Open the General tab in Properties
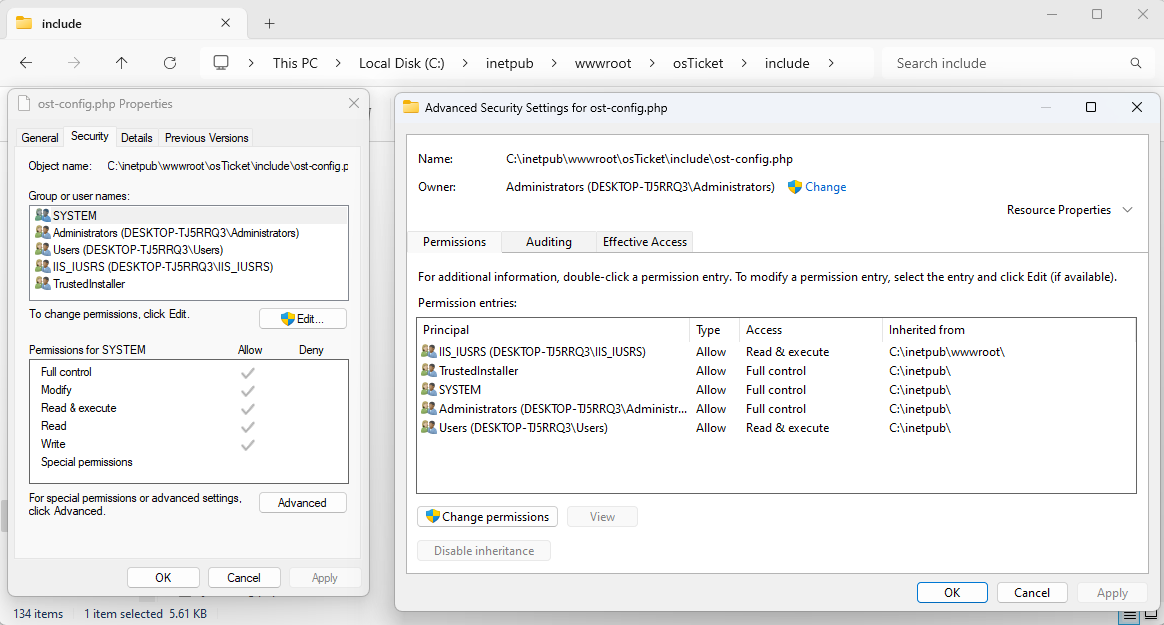 (x=40, y=137)
